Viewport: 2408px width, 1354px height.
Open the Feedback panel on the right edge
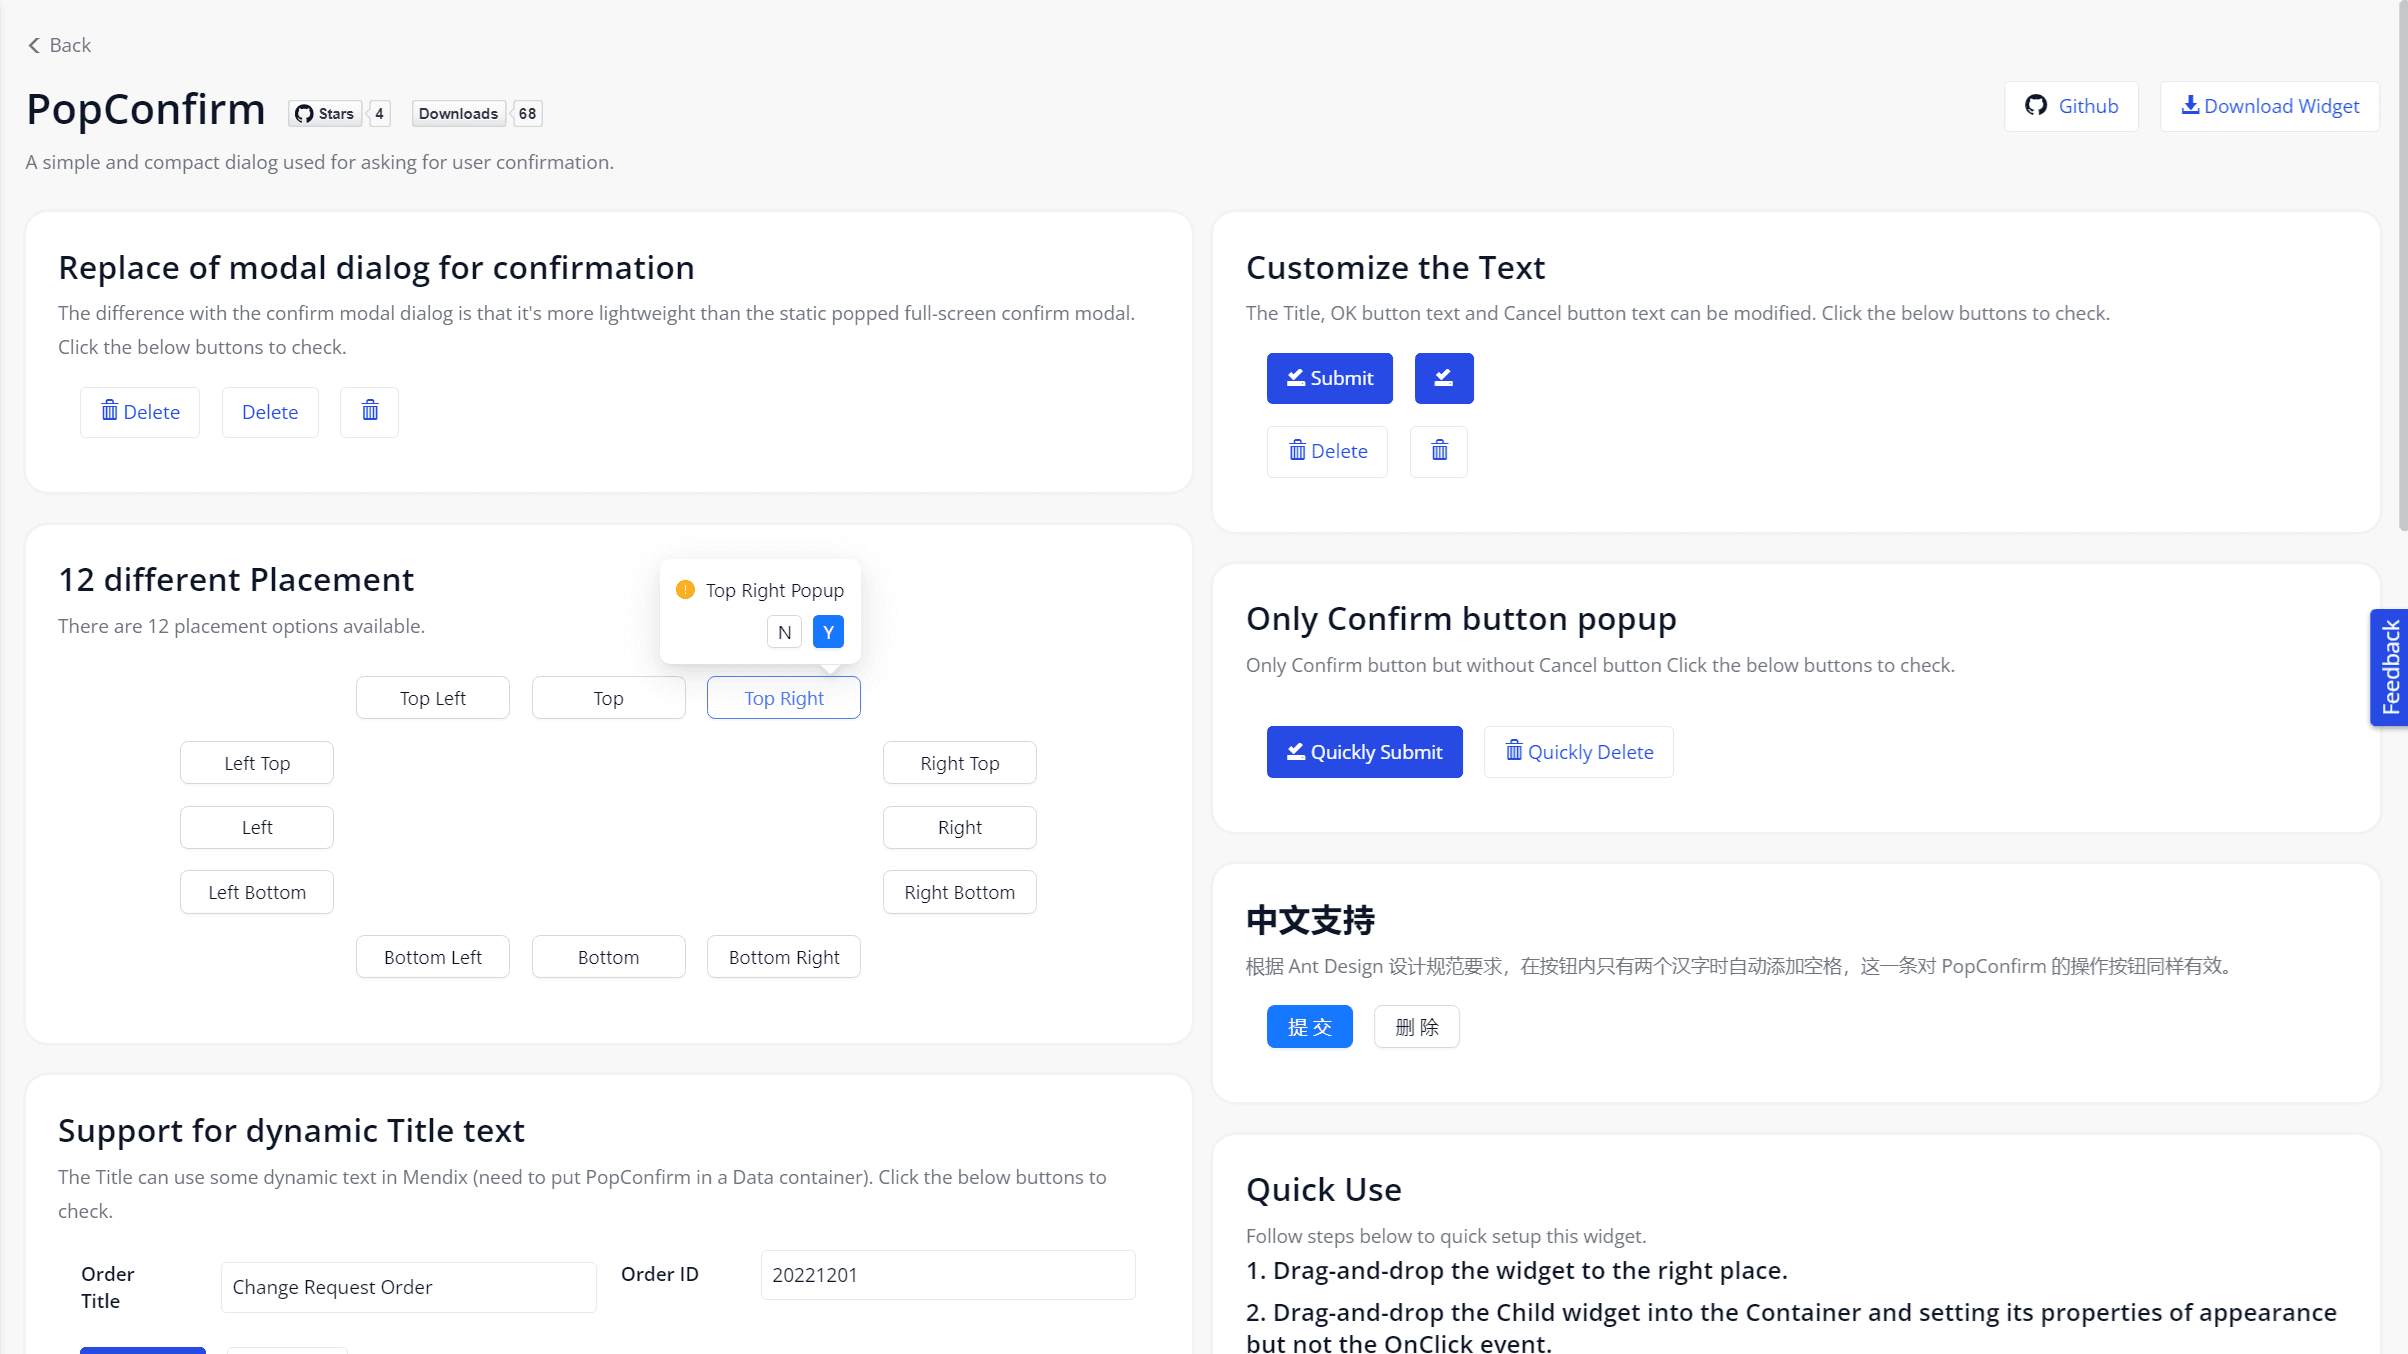(2391, 667)
